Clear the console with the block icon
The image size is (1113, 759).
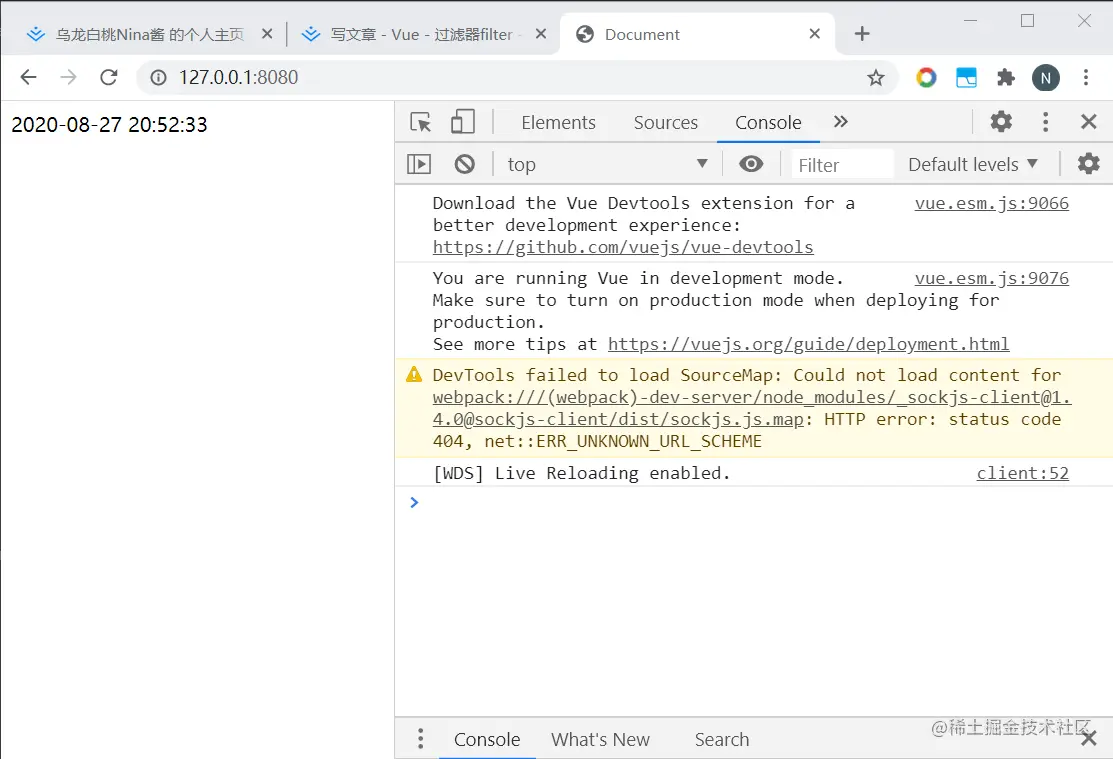[x=464, y=164]
